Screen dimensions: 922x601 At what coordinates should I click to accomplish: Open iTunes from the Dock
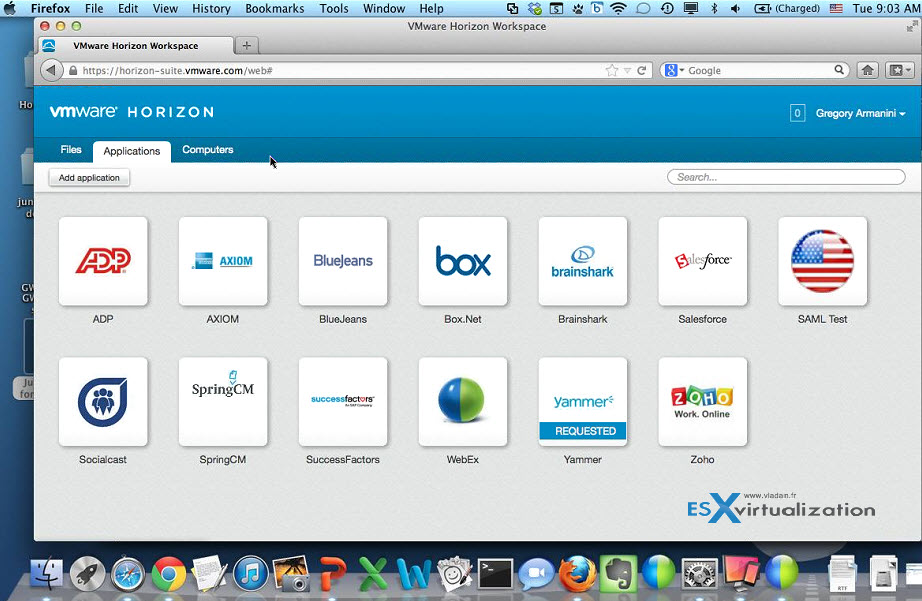250,573
